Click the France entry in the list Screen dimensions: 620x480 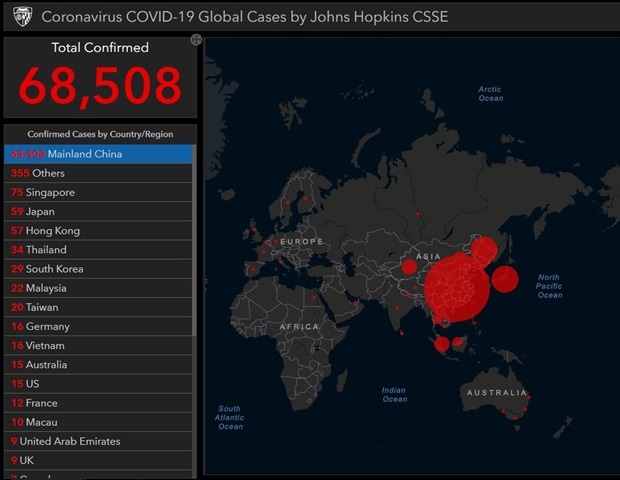98,403
